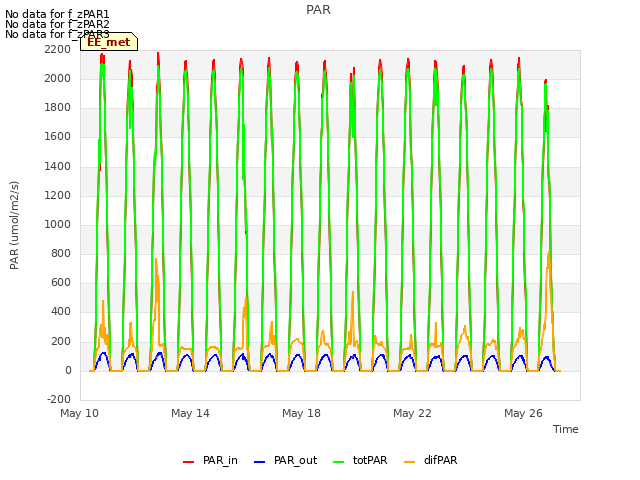This screenshot has width=640, height=480.
Task: Click the red PAR_in legend swatch
Action: [x=189, y=462]
